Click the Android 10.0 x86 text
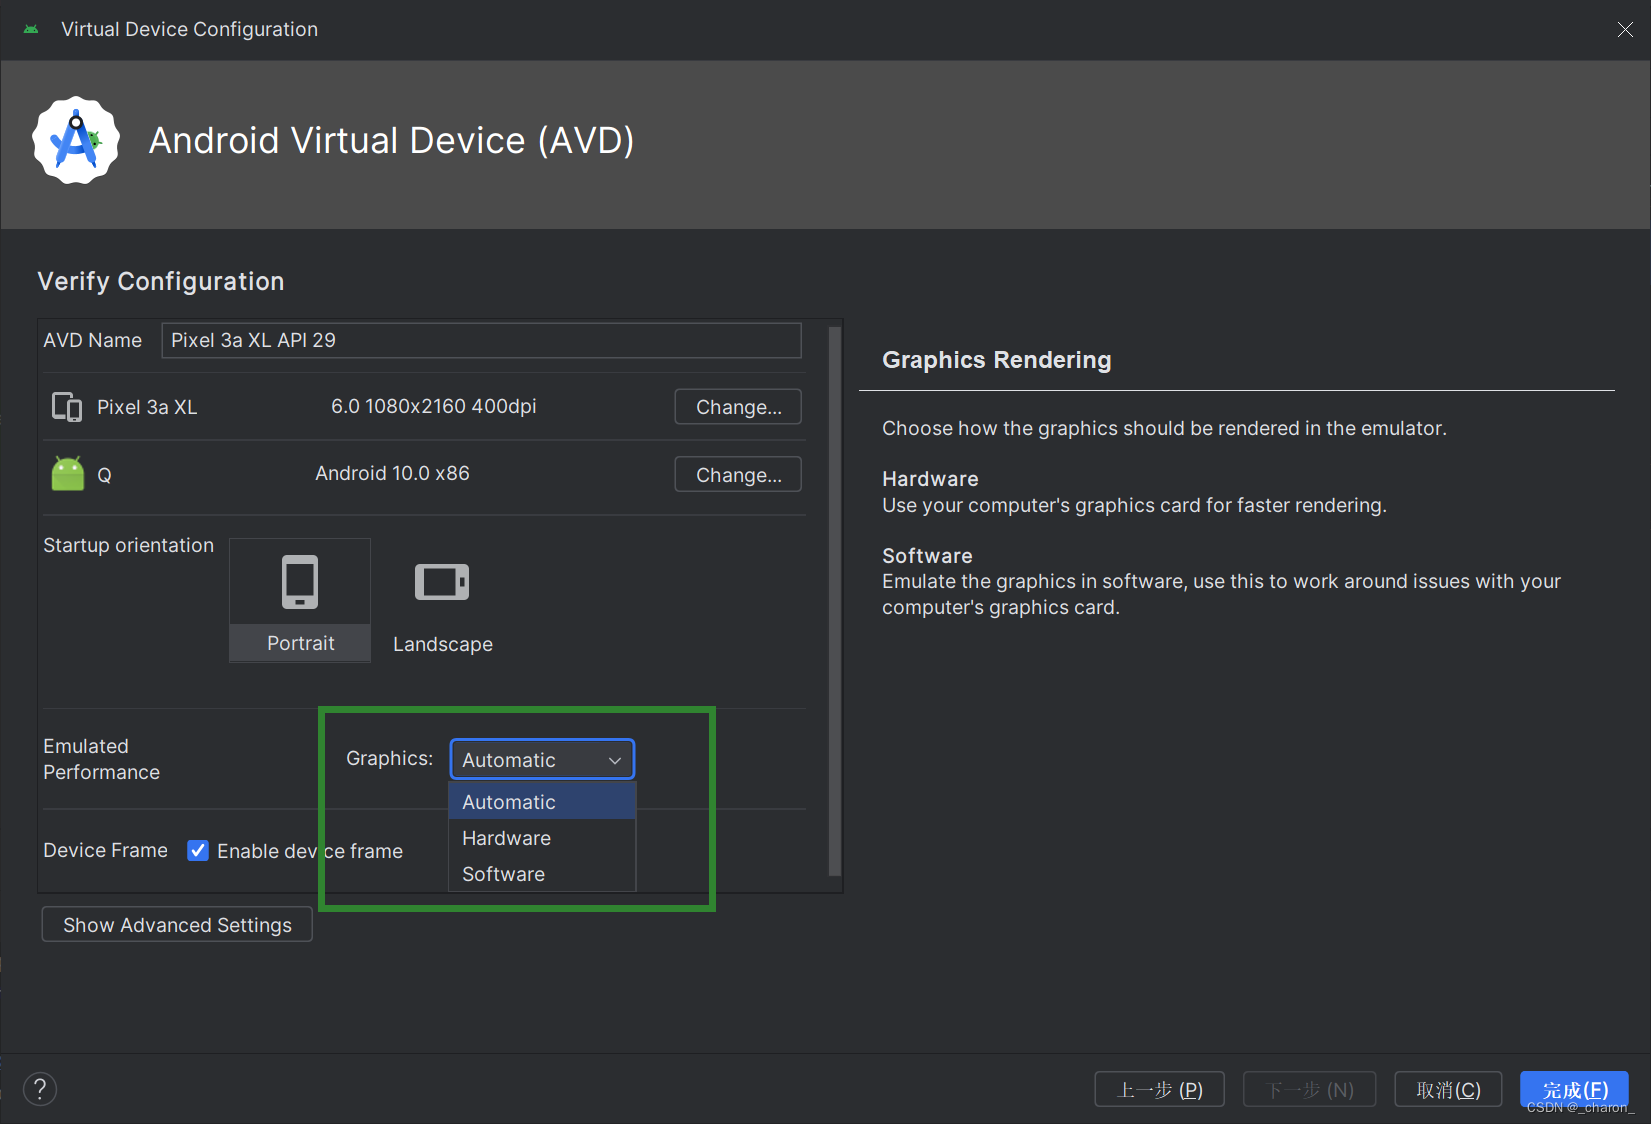 tap(392, 473)
